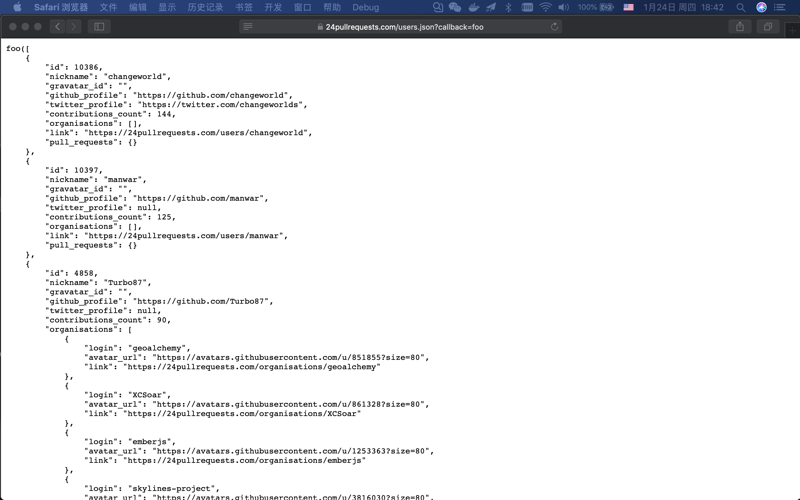This screenshot has width=800, height=500.
Task: Click the status icon left of WeChat
Action: [x=437, y=7]
